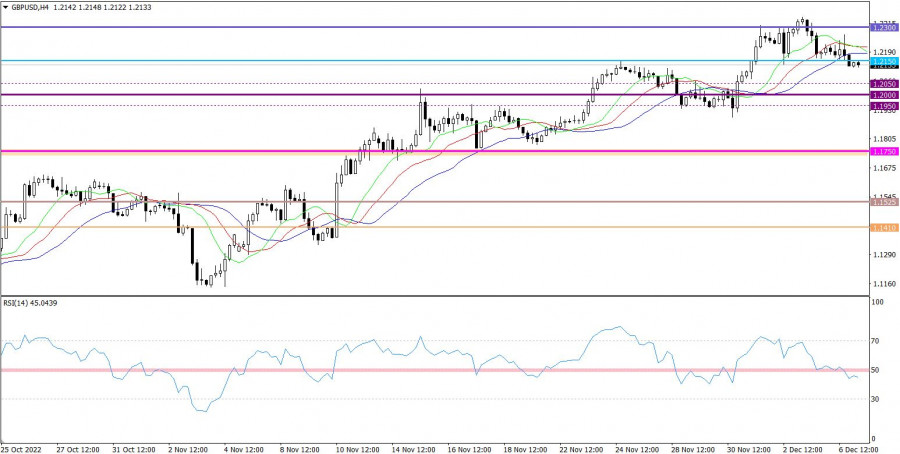Click the RSI 50 level label
900x454 pixels.
click(x=878, y=370)
